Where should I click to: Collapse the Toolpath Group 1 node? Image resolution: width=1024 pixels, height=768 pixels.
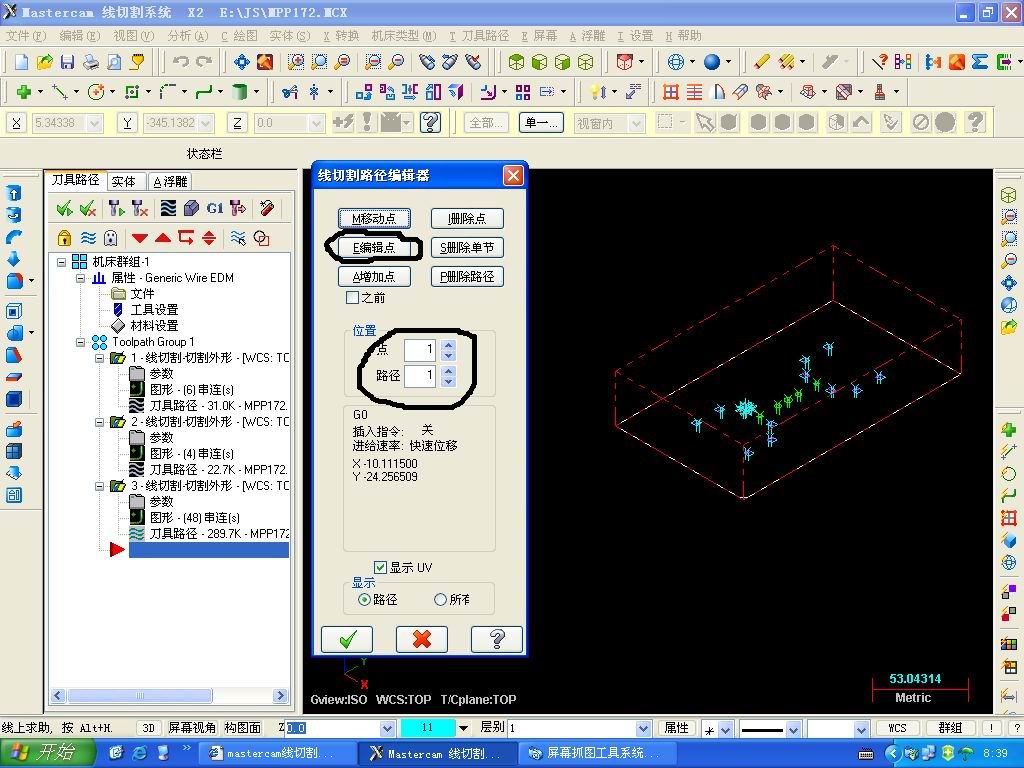(x=80, y=342)
